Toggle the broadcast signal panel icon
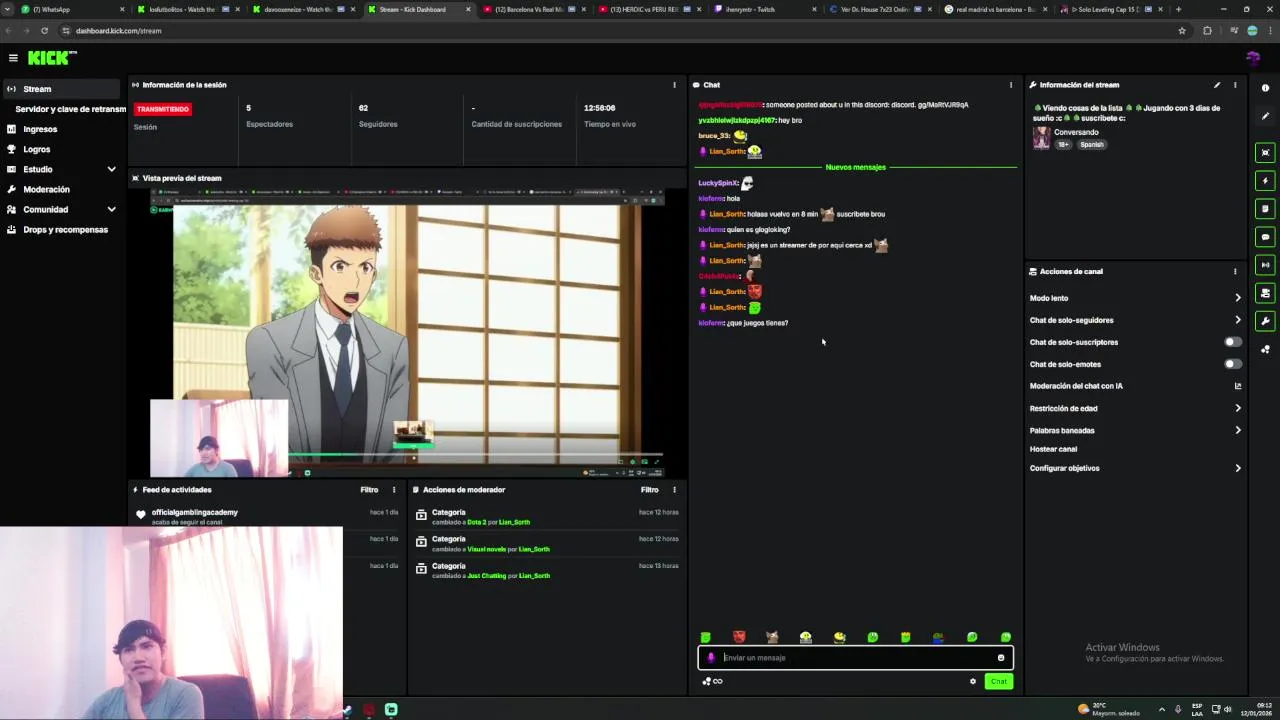The image size is (1280, 720). 1265,265
